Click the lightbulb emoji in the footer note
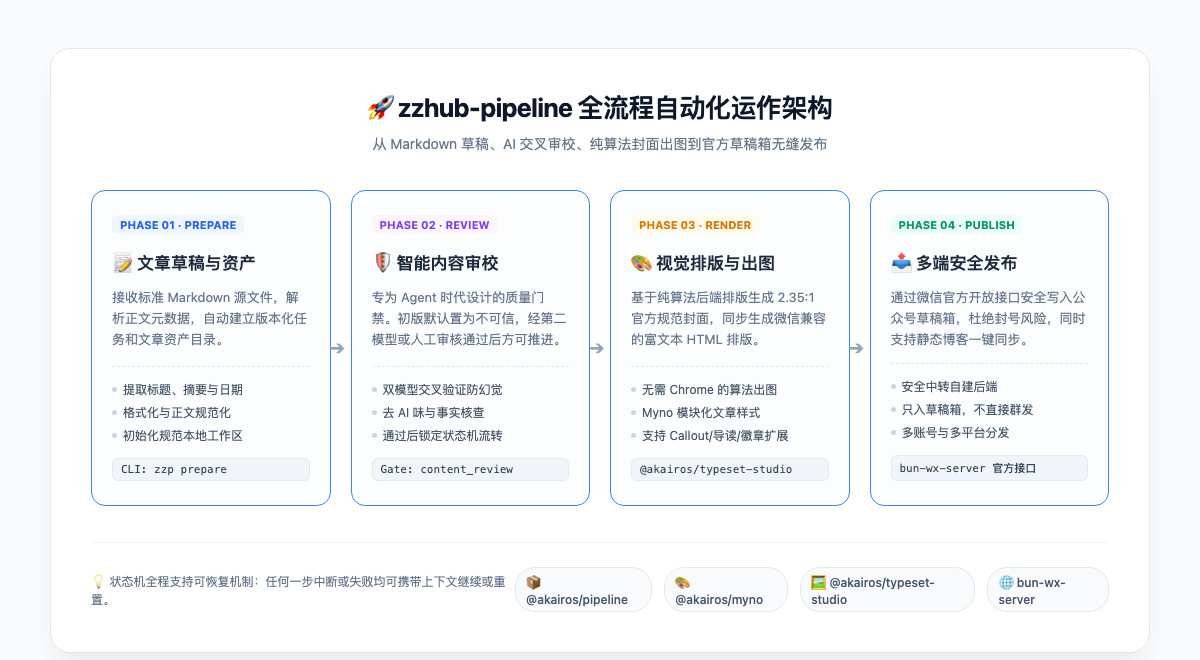The image size is (1200, 660). pyautogui.click(x=98, y=581)
